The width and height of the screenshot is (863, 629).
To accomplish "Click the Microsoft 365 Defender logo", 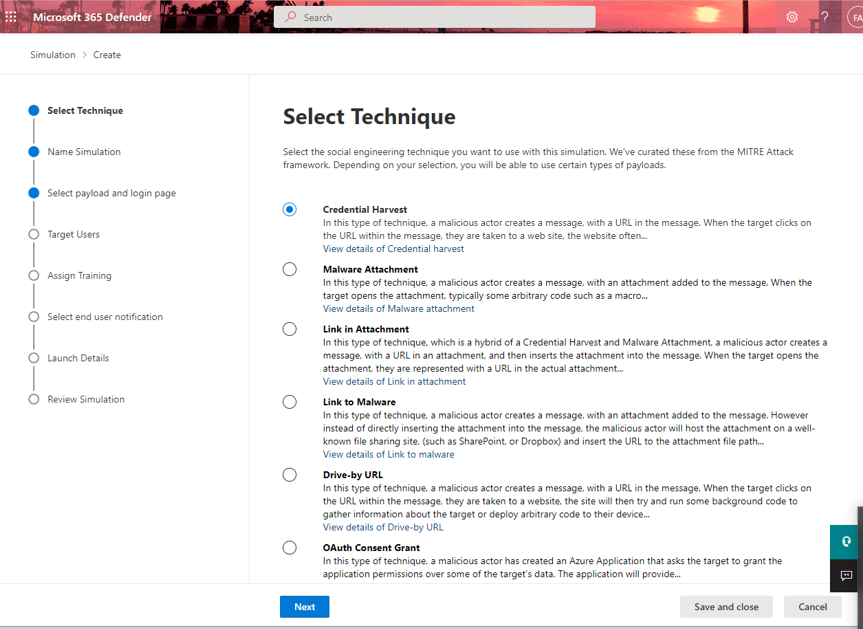I will [90, 16].
